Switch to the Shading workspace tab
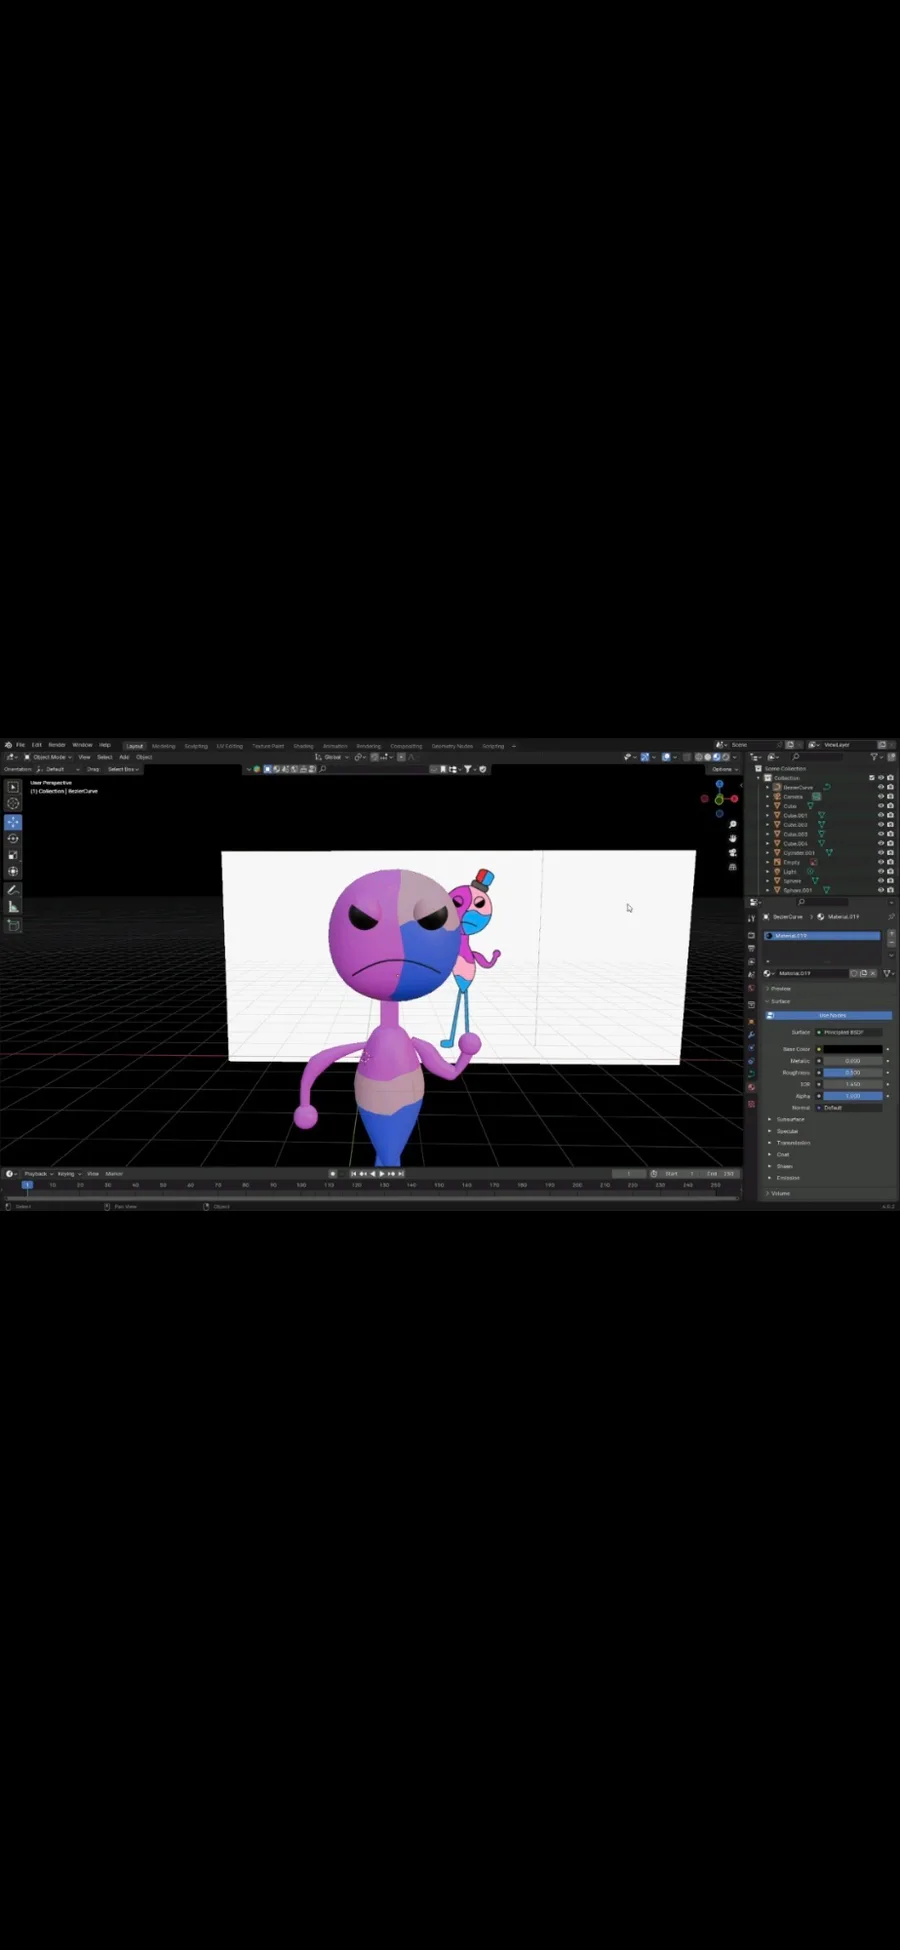 303,746
